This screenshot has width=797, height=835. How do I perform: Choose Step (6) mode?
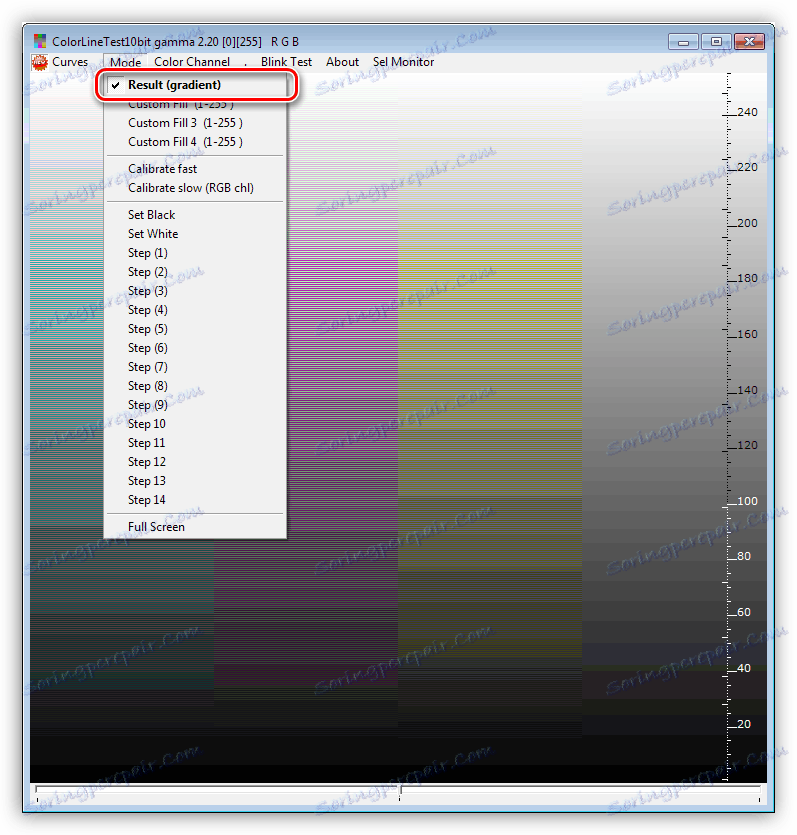[196, 348]
